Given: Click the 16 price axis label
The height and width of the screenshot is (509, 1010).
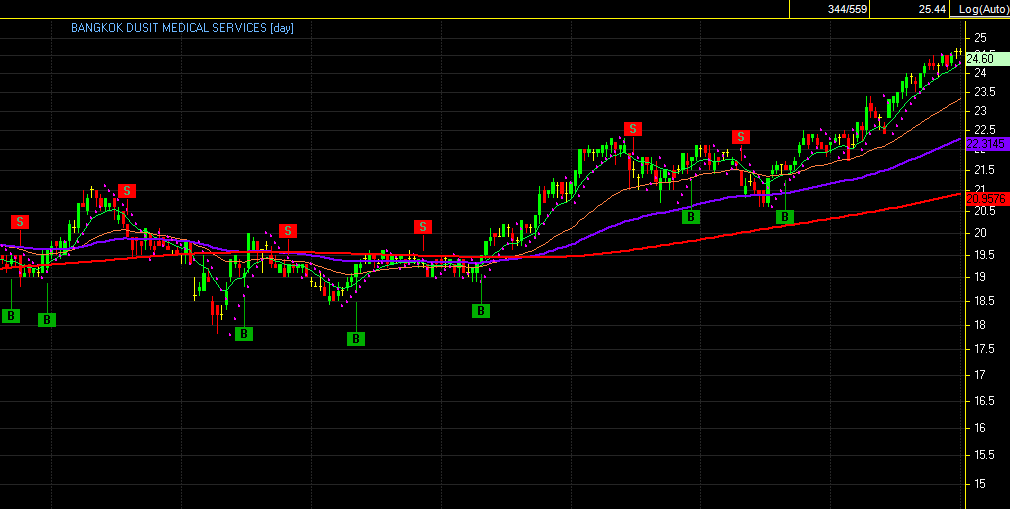Looking at the screenshot, I should click(x=980, y=427).
